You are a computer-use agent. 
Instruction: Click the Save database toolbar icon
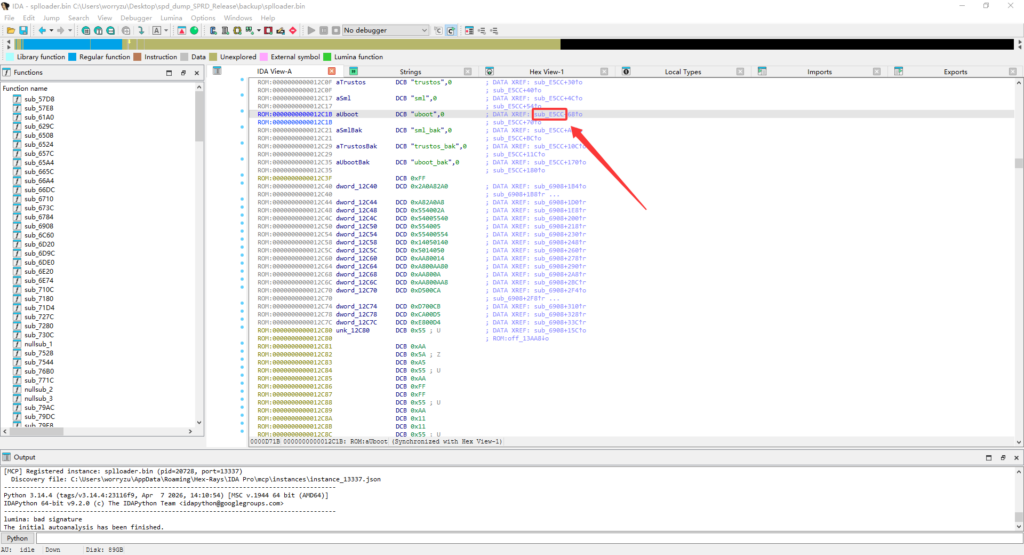[24, 31]
